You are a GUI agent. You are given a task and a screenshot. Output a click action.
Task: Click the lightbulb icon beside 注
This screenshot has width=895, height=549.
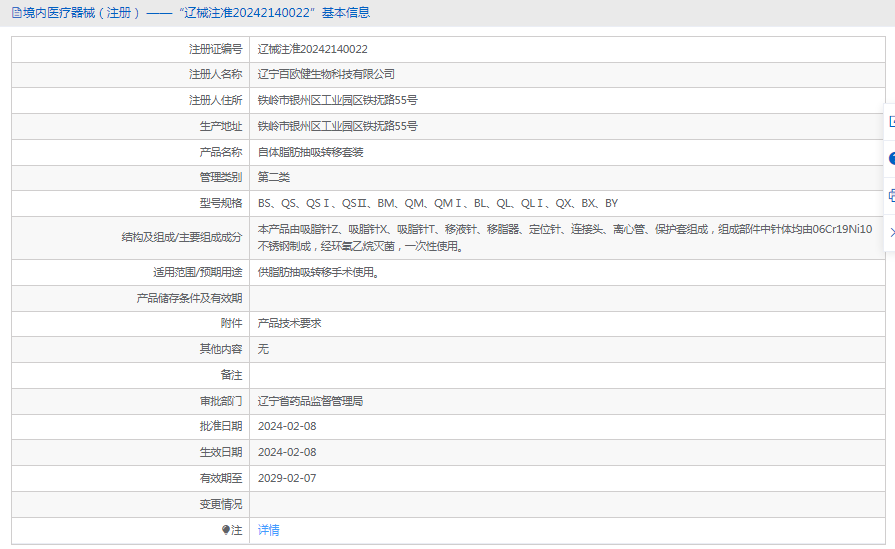(x=226, y=530)
